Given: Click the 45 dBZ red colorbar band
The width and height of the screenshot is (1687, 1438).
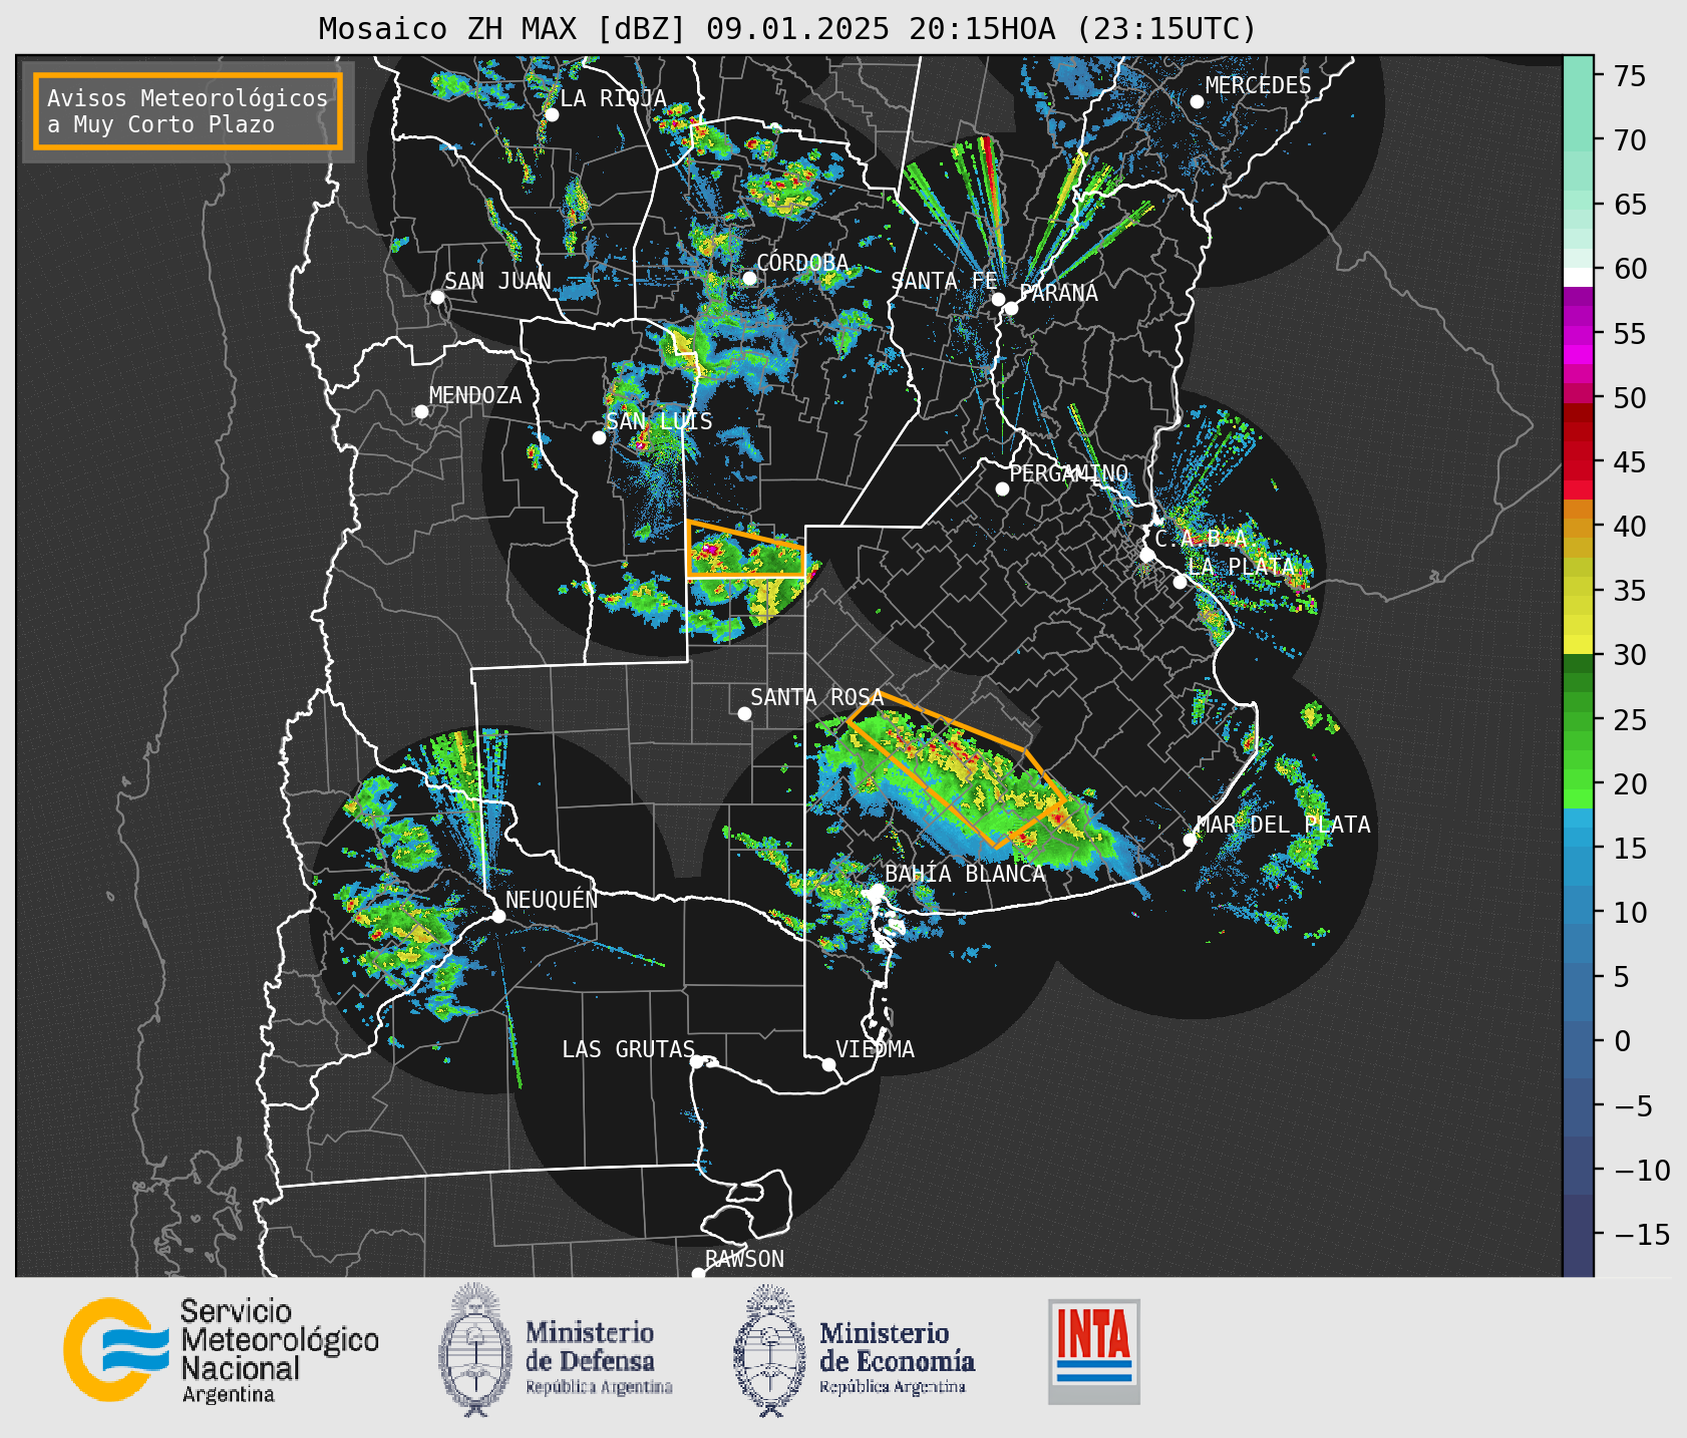Looking at the screenshot, I should click(x=1577, y=462).
